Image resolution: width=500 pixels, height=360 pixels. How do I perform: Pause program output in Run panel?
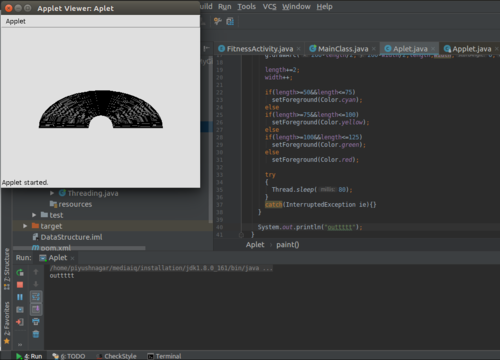click(x=20, y=297)
